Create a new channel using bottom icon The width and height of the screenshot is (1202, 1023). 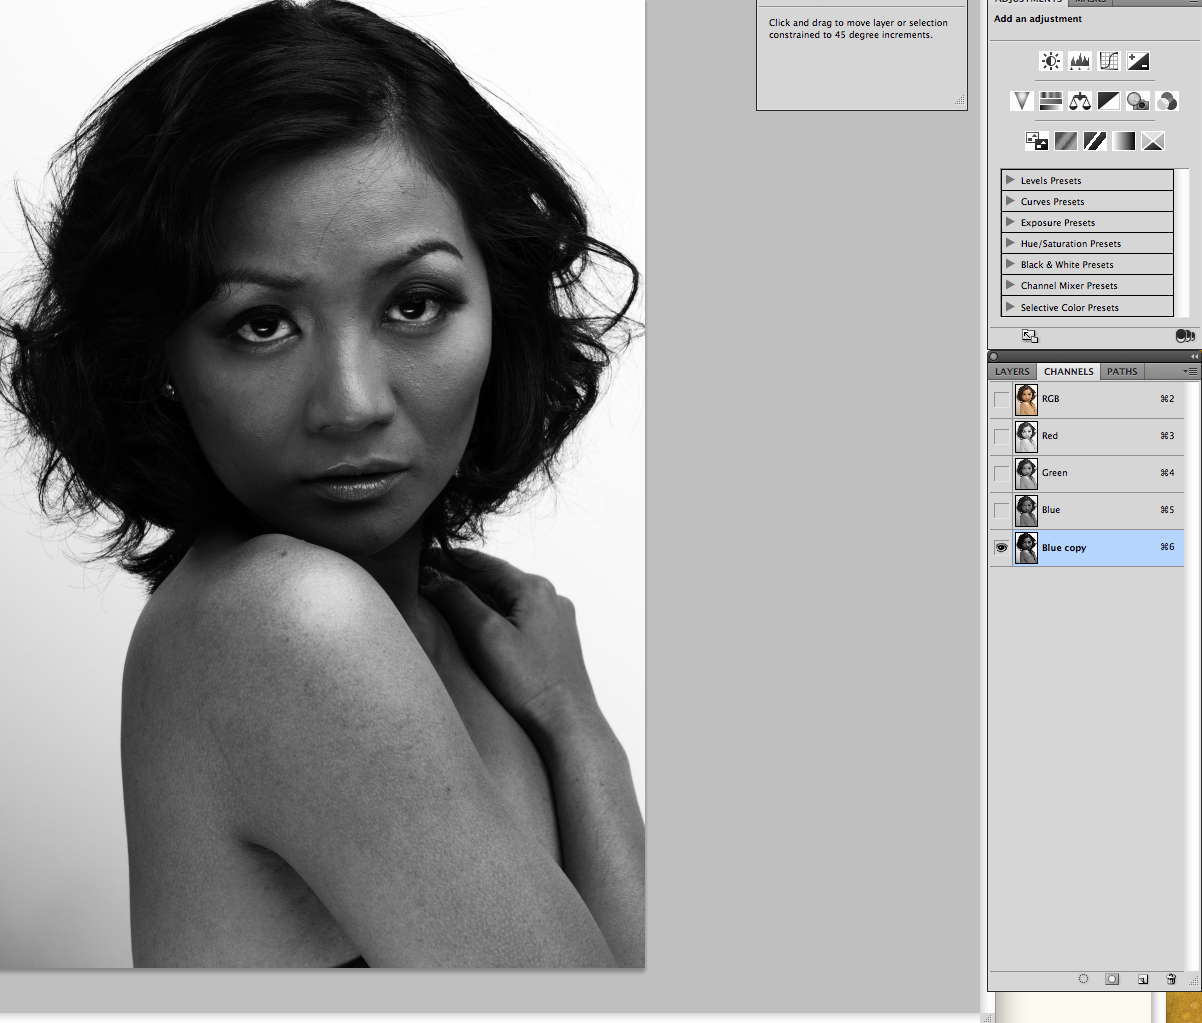1142,980
